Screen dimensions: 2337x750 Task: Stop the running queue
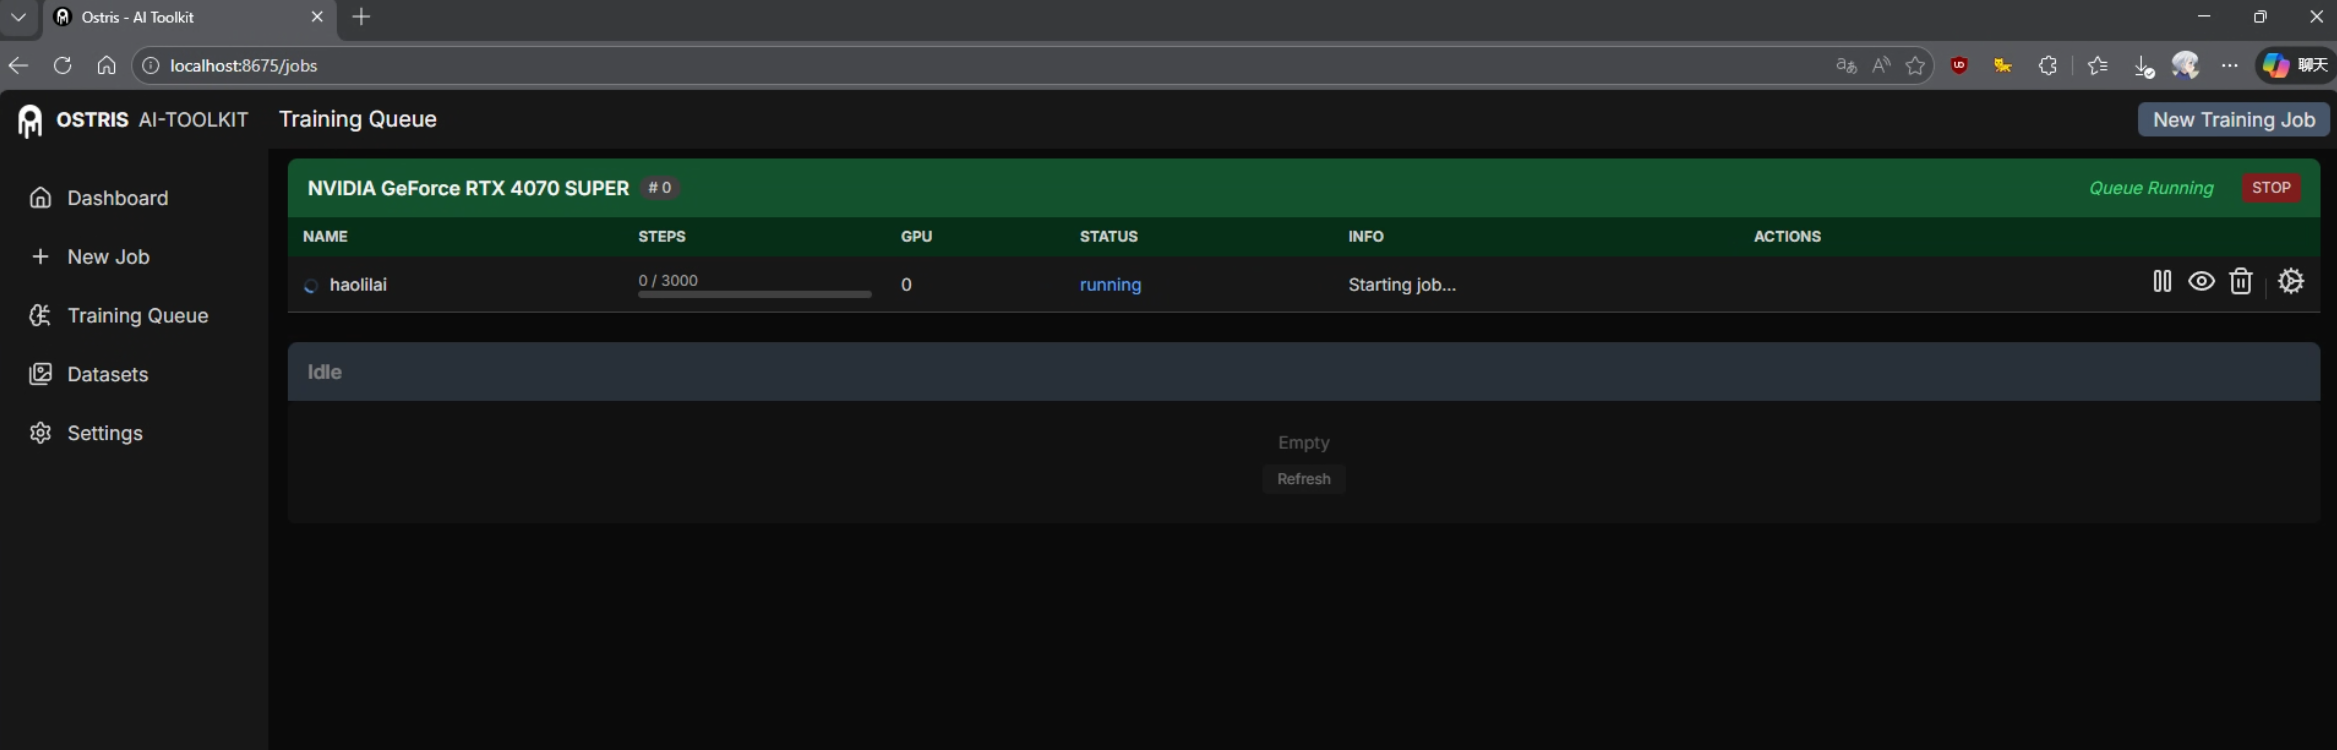click(2270, 188)
